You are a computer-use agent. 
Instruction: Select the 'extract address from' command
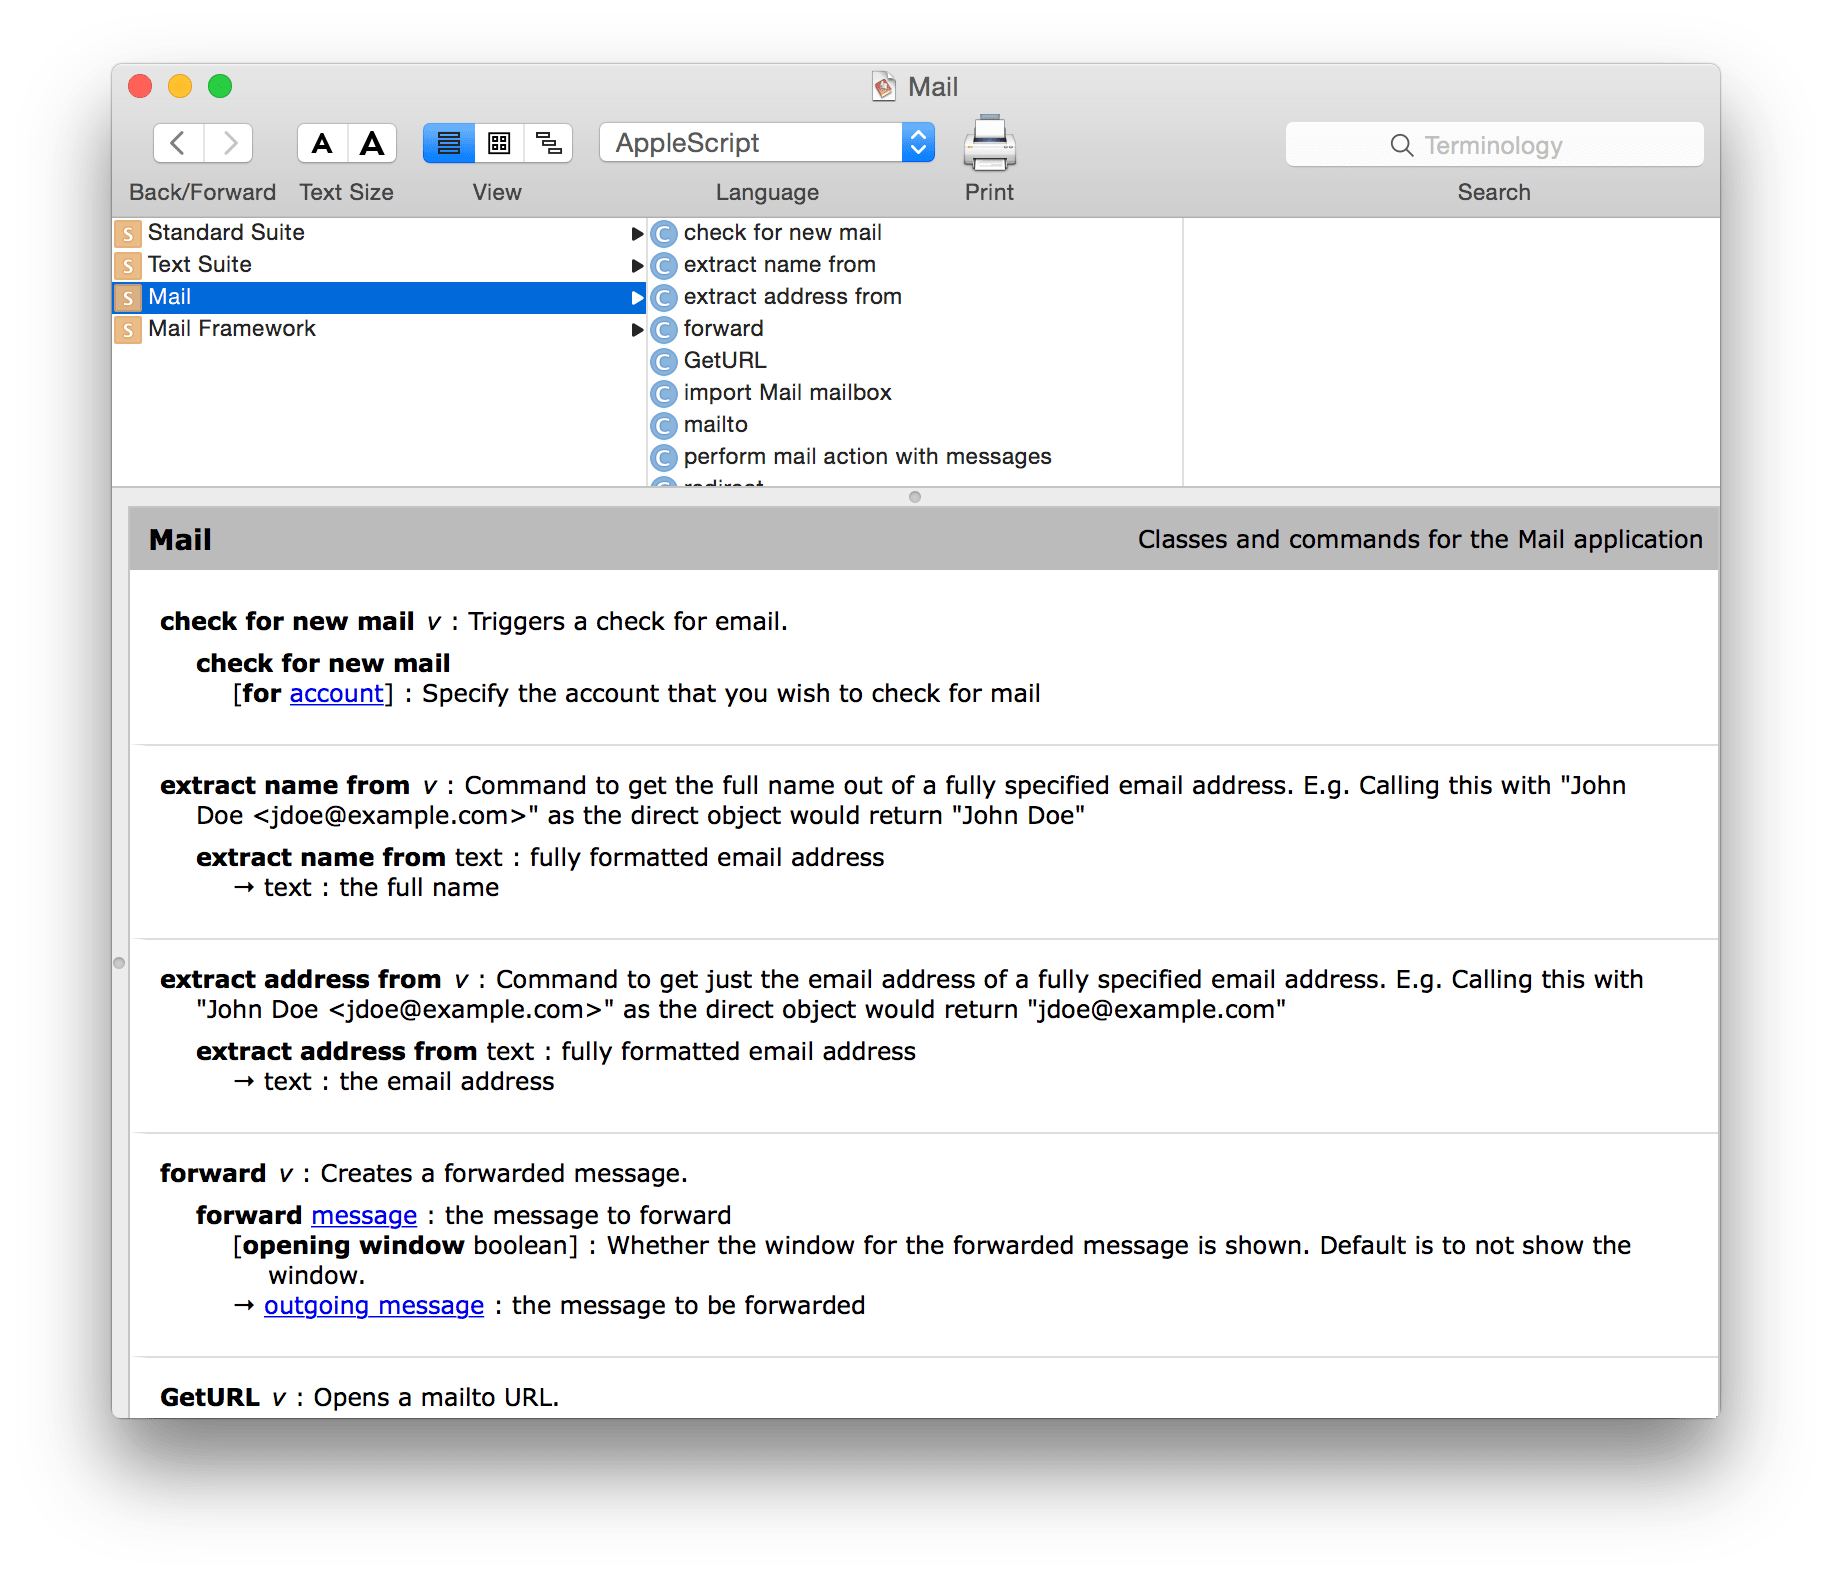[x=915, y=297]
